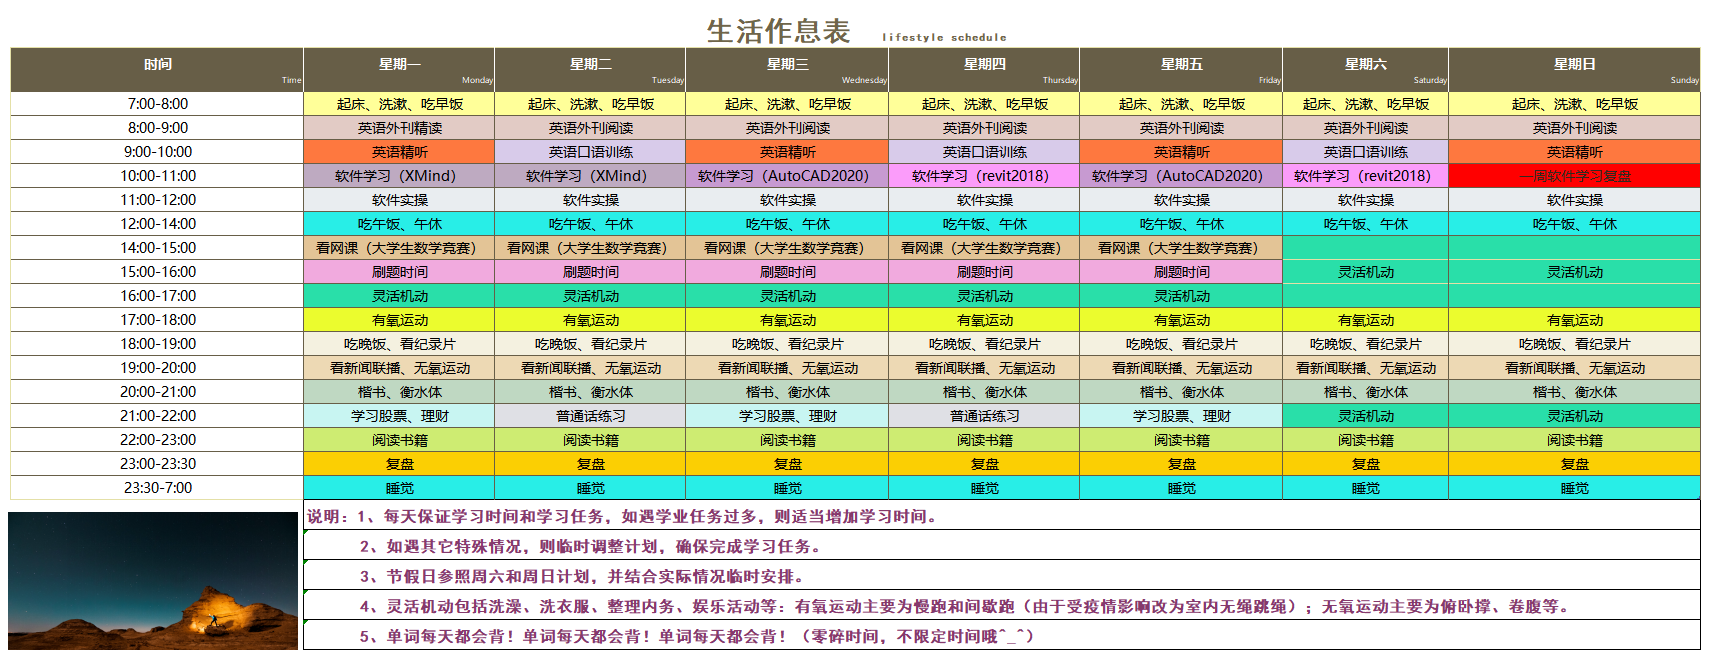Click Saturday's afternoon "灵活机动" merged cell
This screenshot has width=1730, height=658.
pyautogui.click(x=1365, y=272)
